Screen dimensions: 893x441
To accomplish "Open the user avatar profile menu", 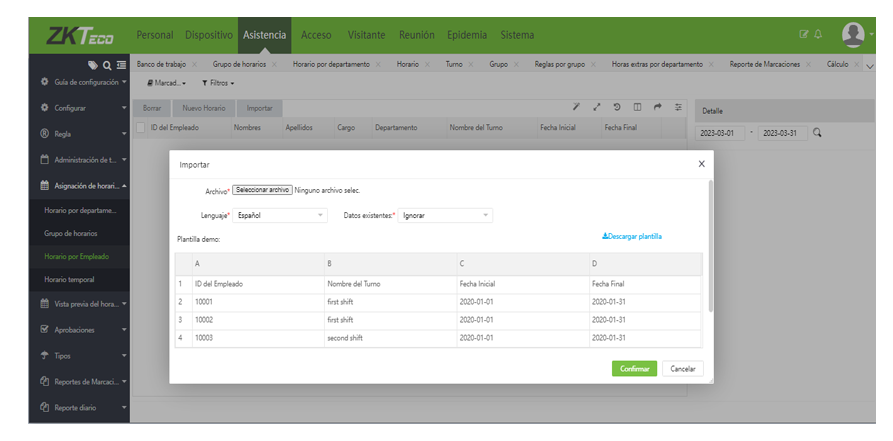I will (852, 35).
